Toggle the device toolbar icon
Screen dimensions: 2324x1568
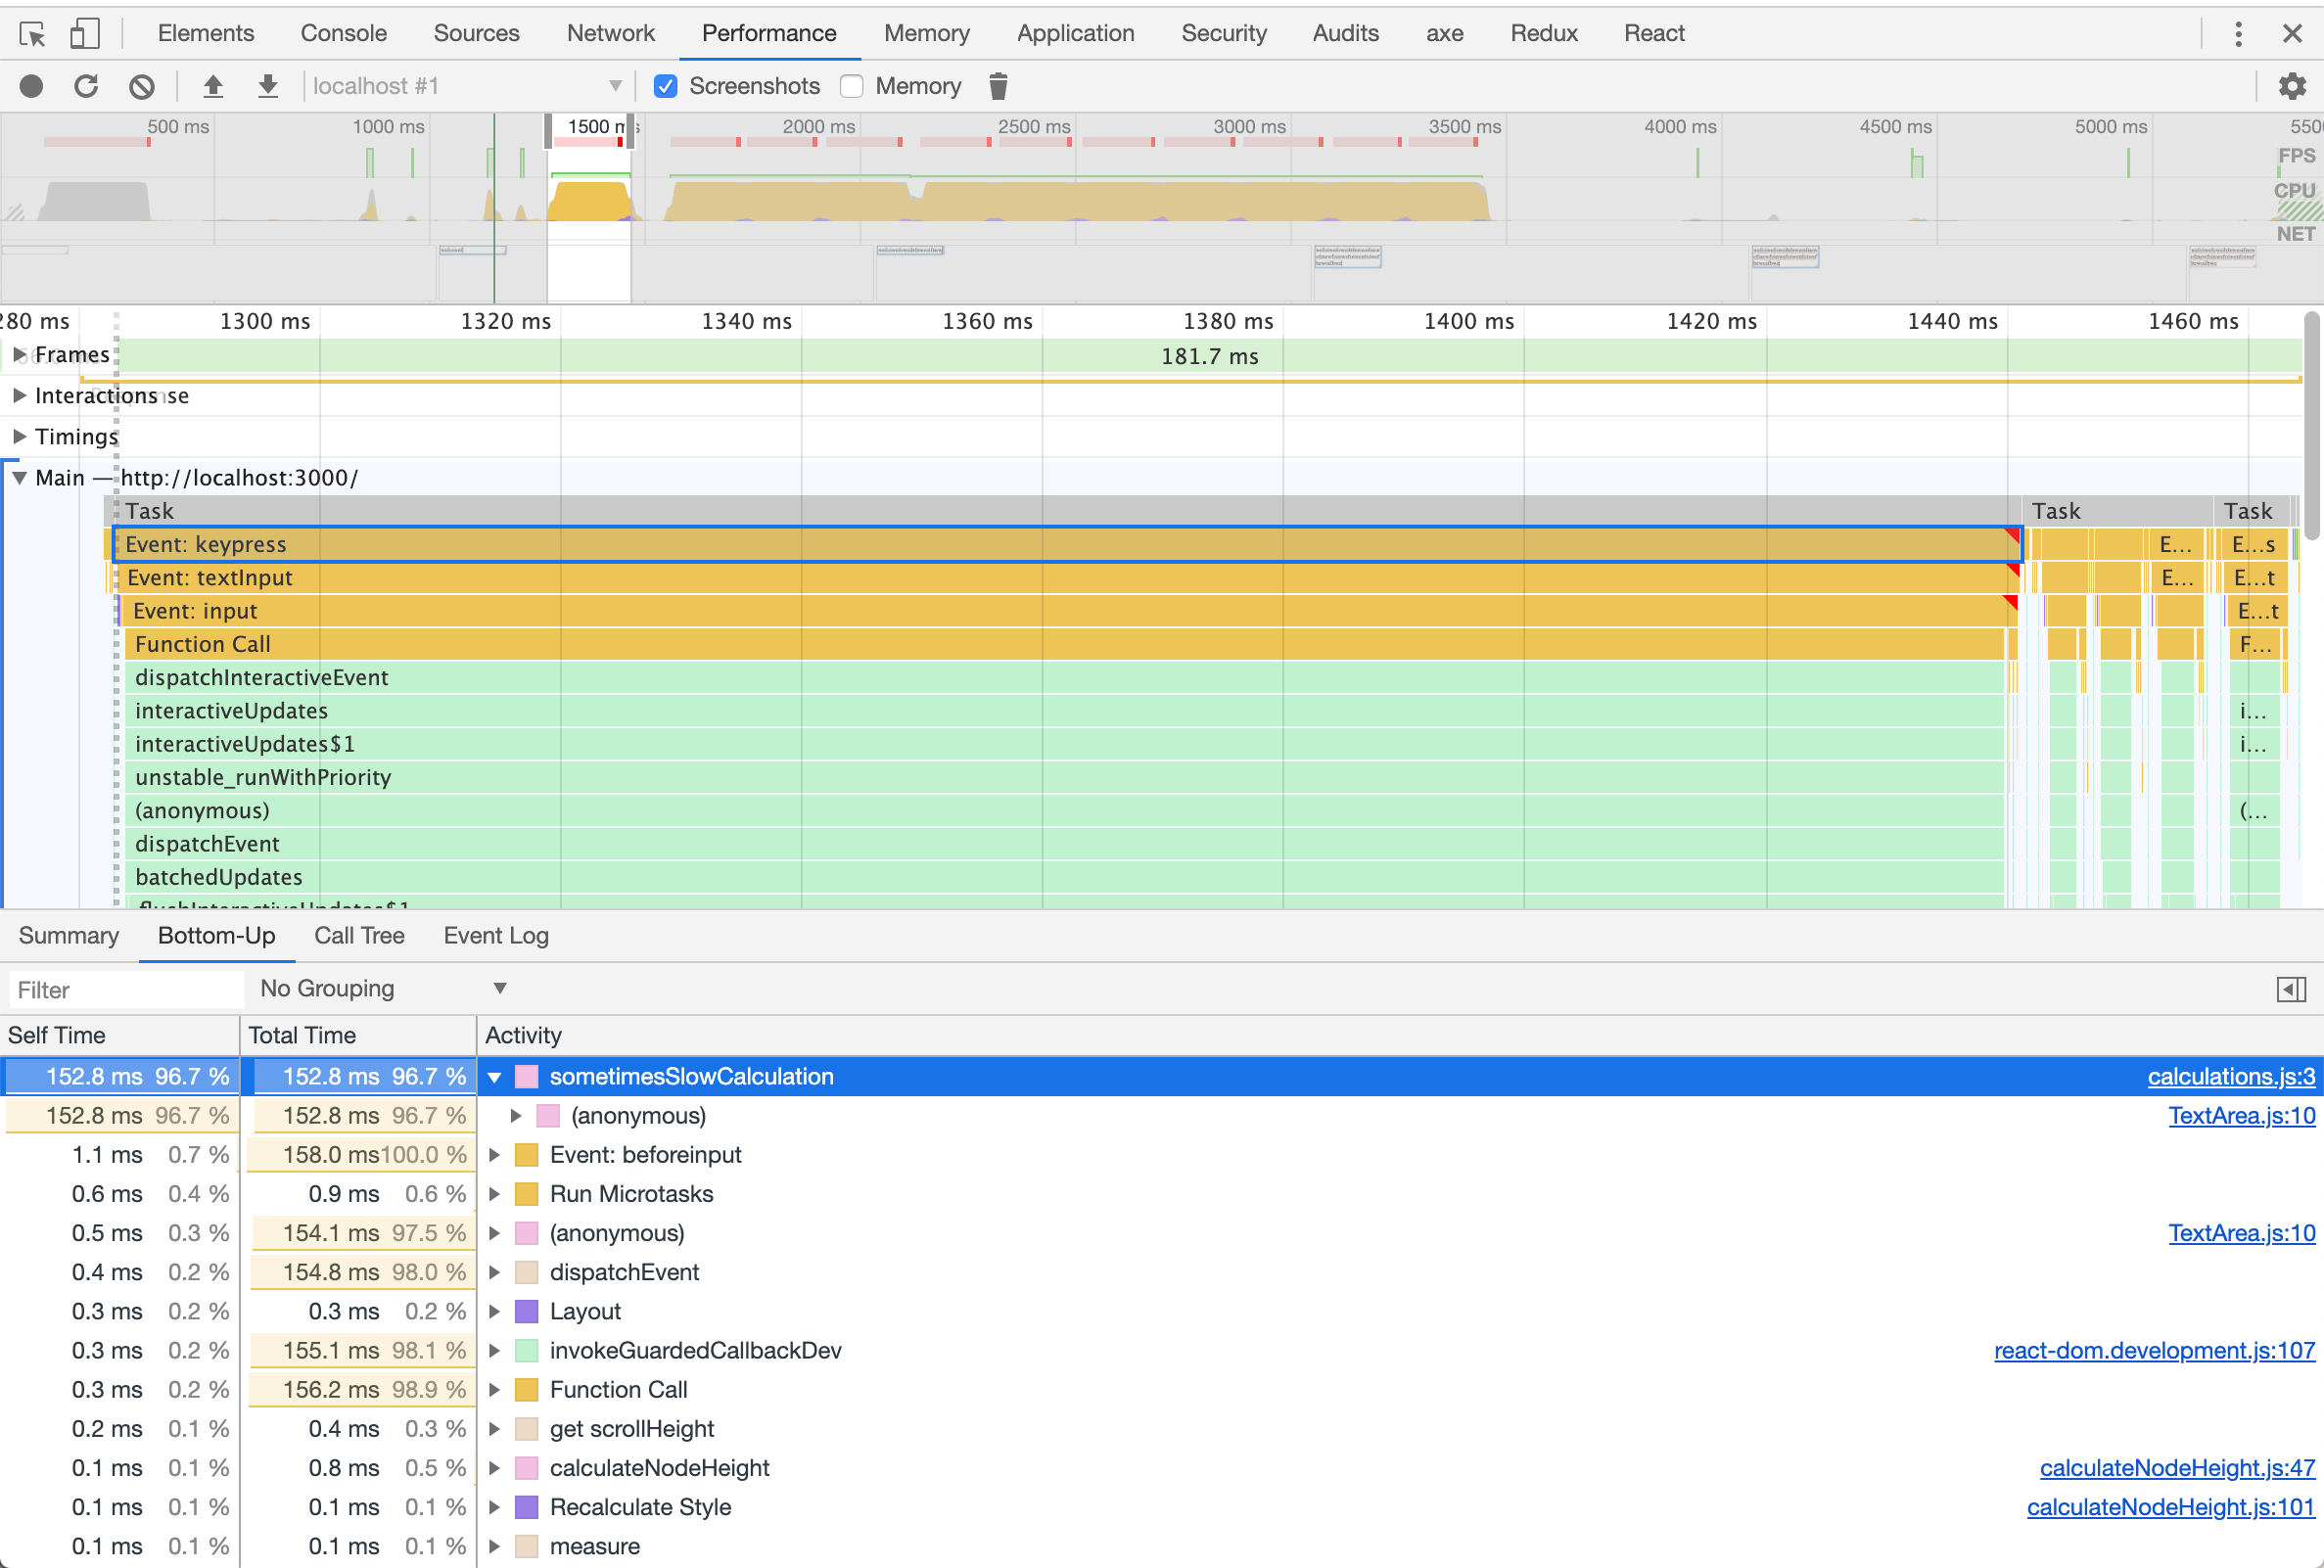tap(85, 34)
